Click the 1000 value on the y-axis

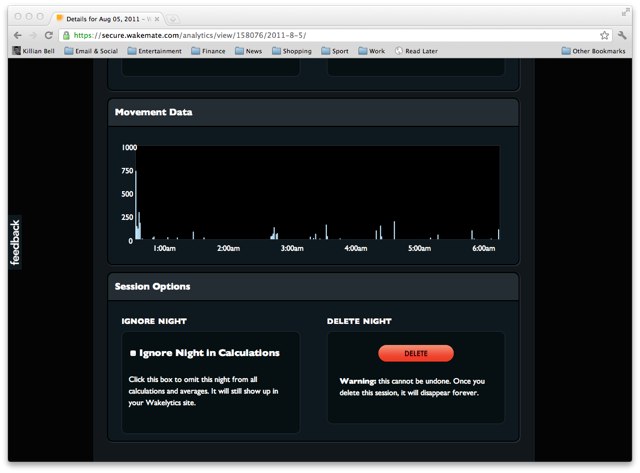tap(129, 147)
